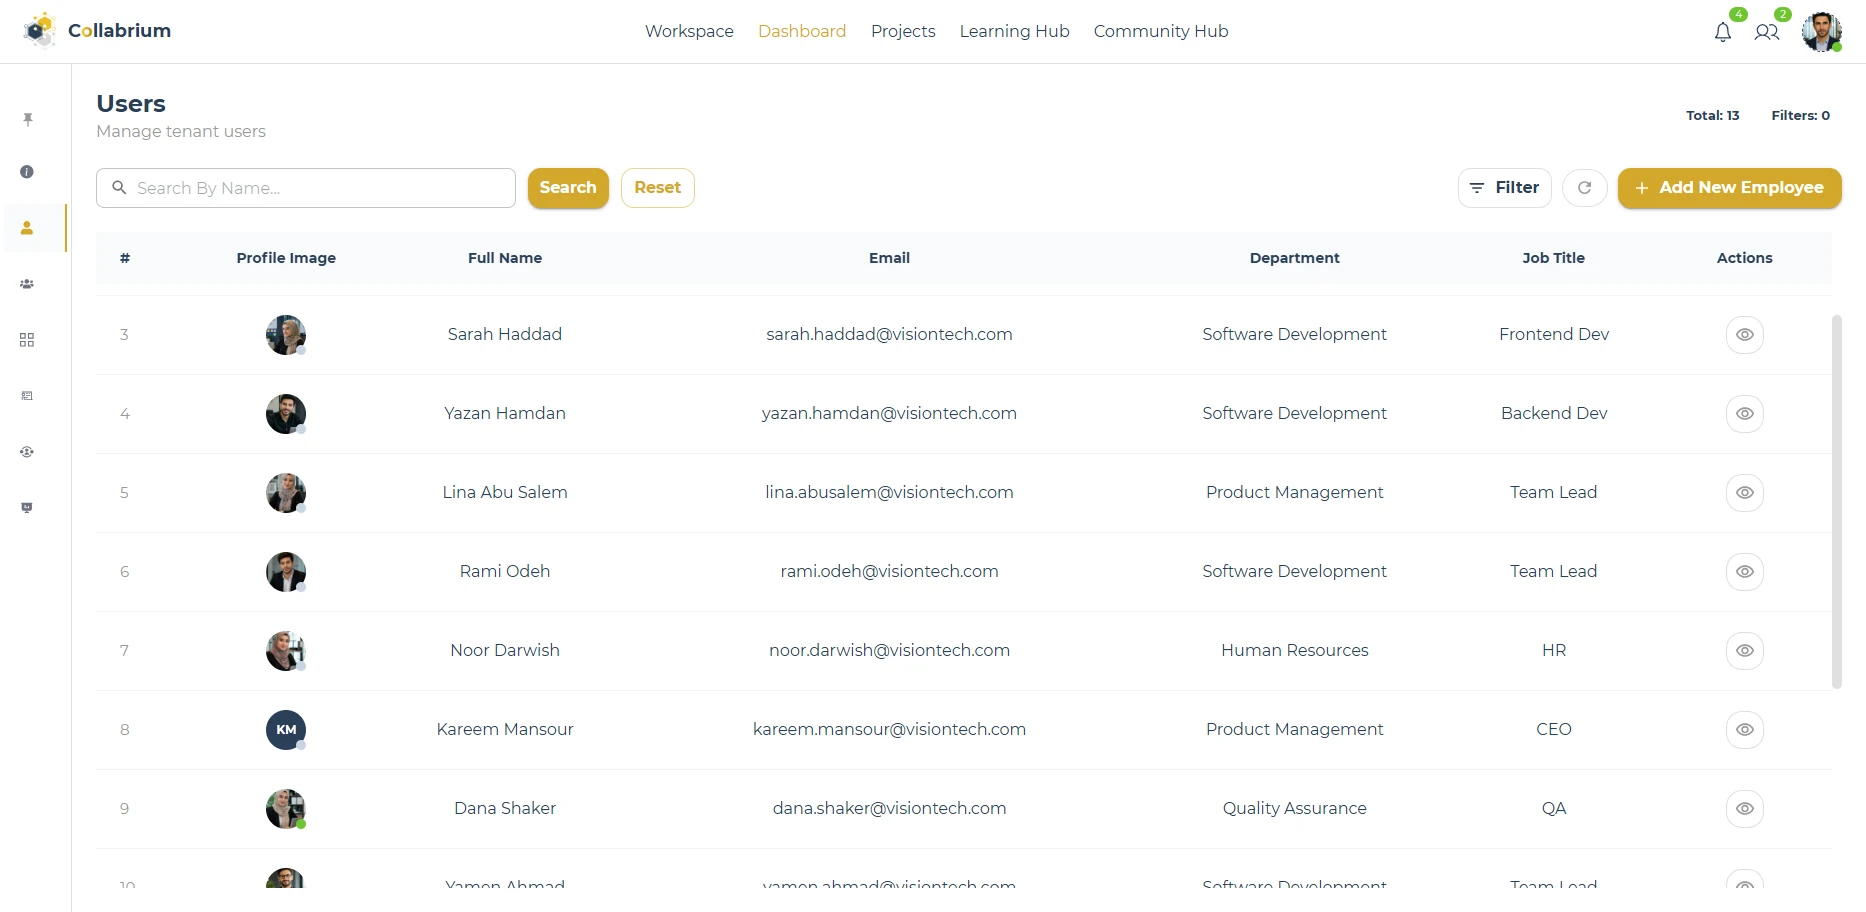Pin the sidebar with the pushpin icon

point(27,119)
